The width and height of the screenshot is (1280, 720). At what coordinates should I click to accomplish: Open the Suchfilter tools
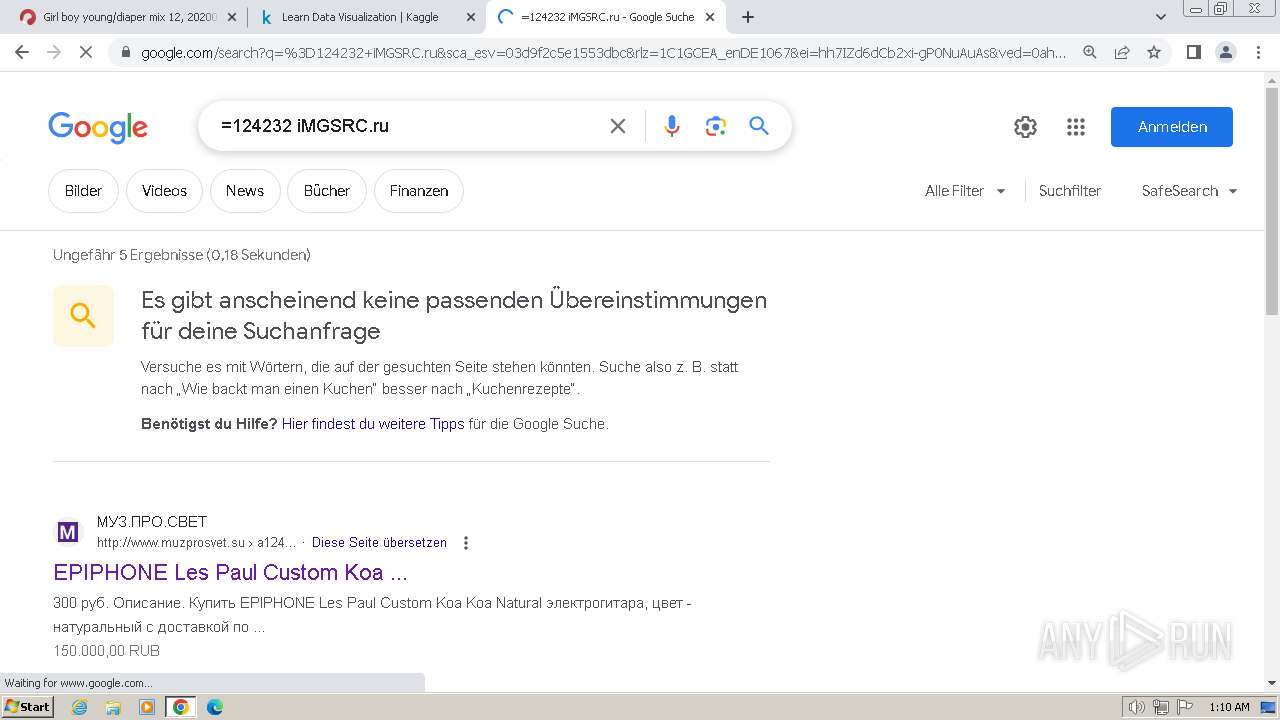pyautogui.click(x=1070, y=191)
